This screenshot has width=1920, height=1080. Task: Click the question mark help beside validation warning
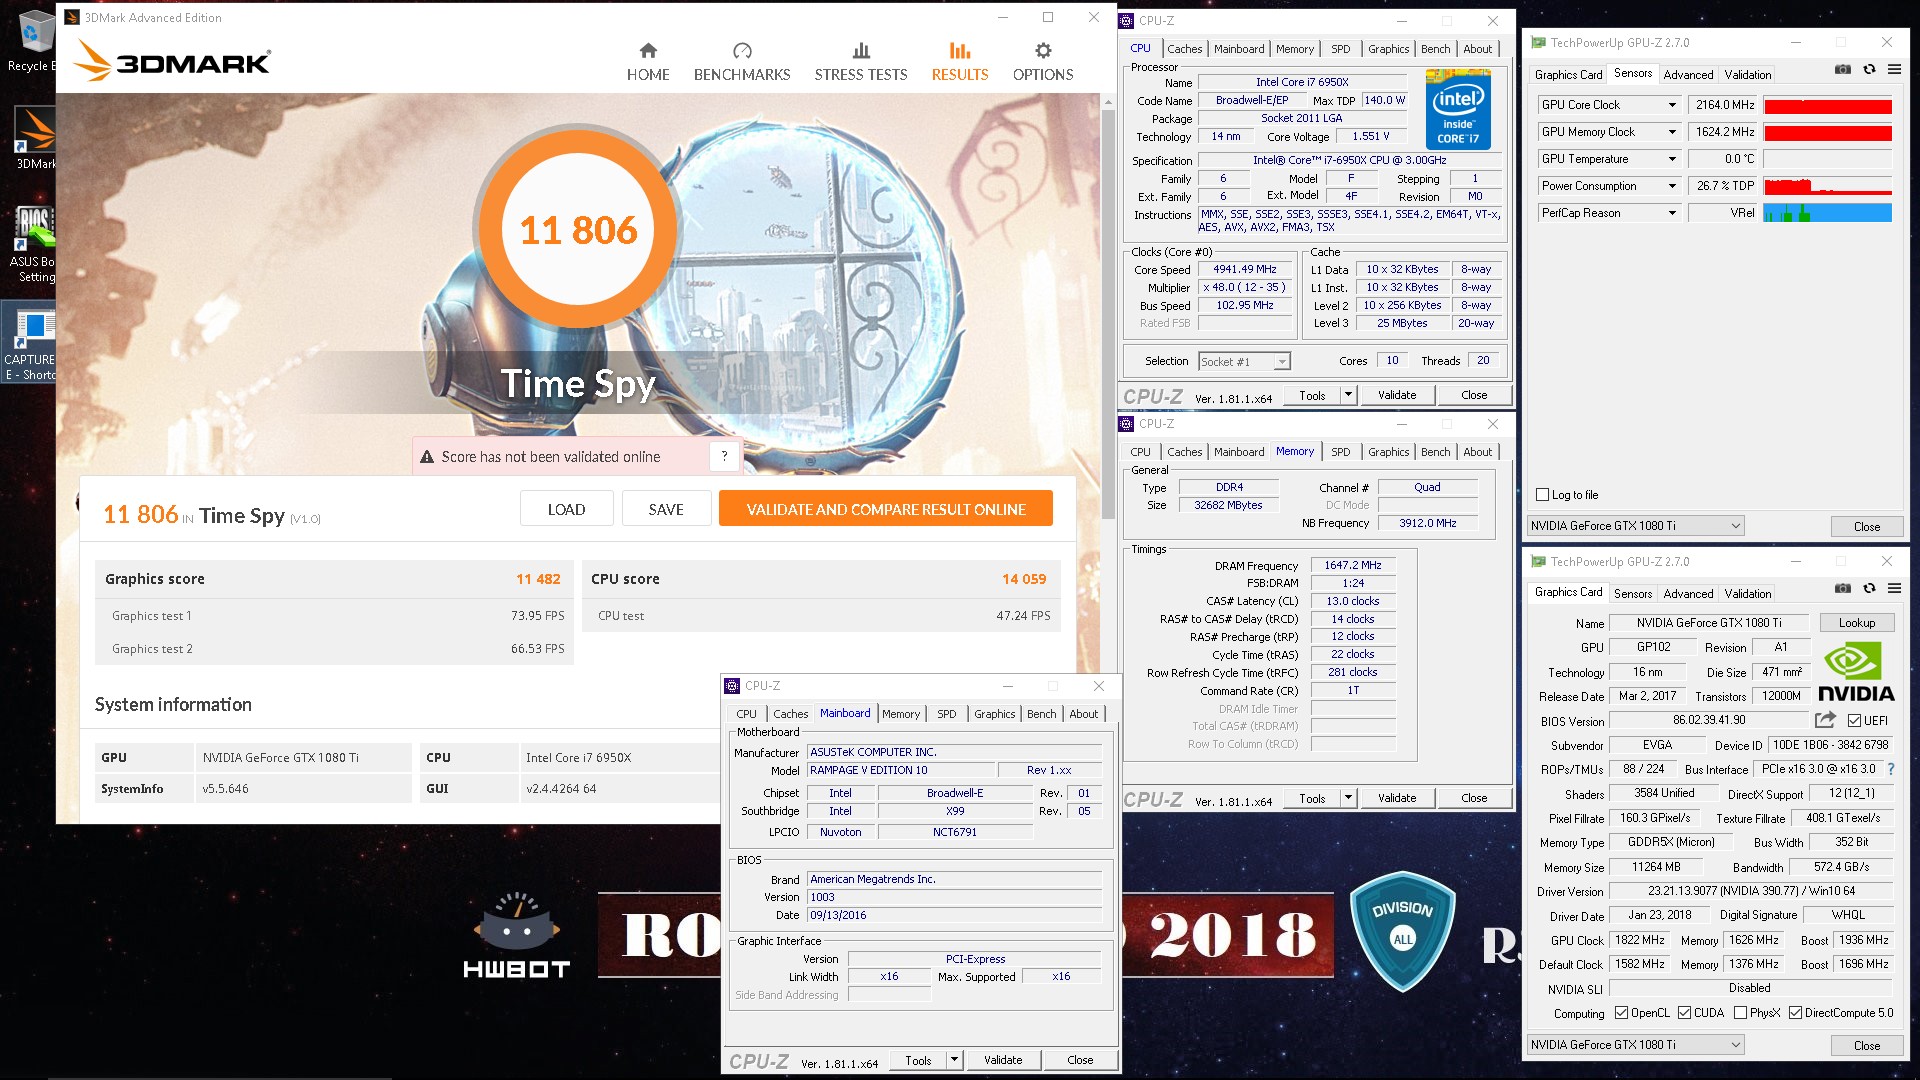pyautogui.click(x=725, y=457)
